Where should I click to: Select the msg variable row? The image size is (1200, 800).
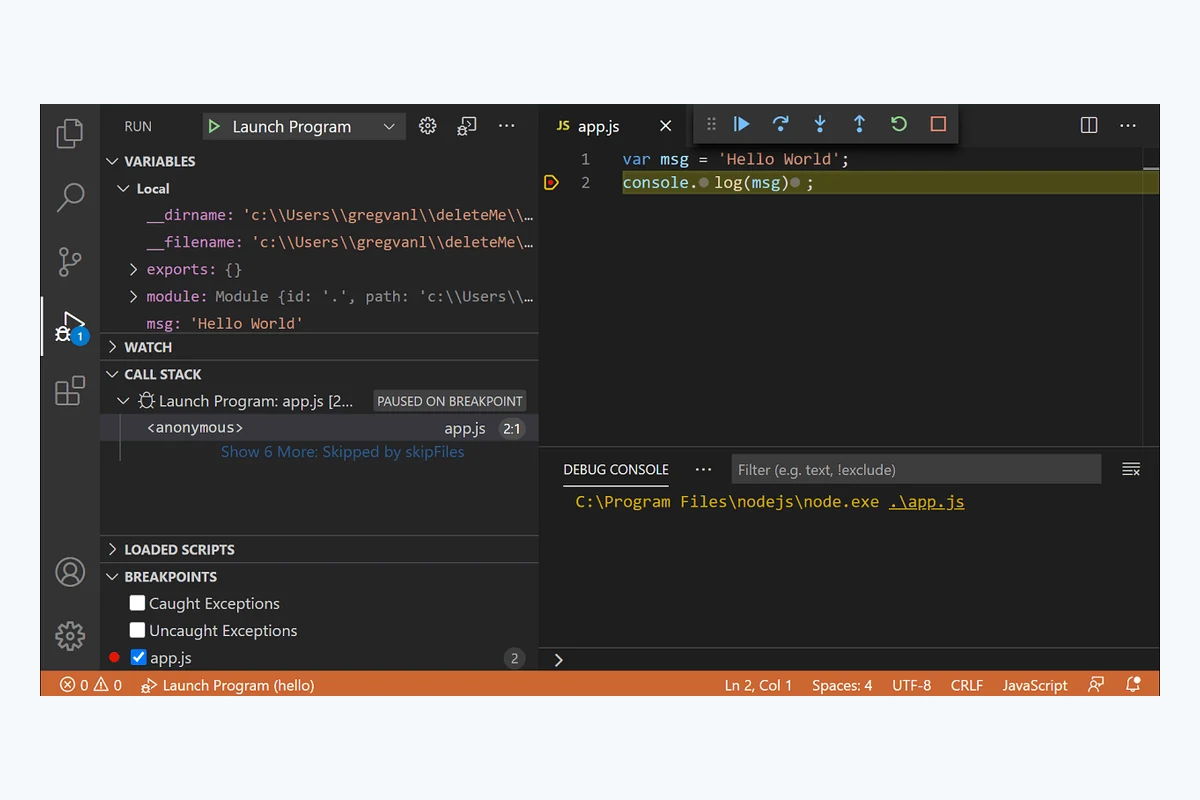click(320, 323)
